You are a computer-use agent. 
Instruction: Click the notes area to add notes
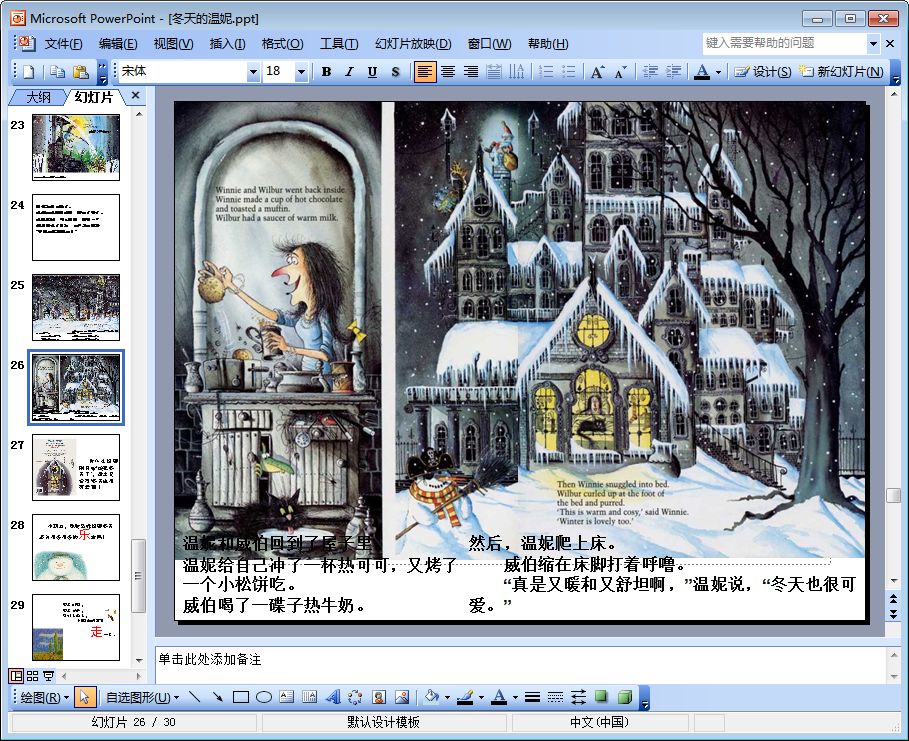point(521,665)
